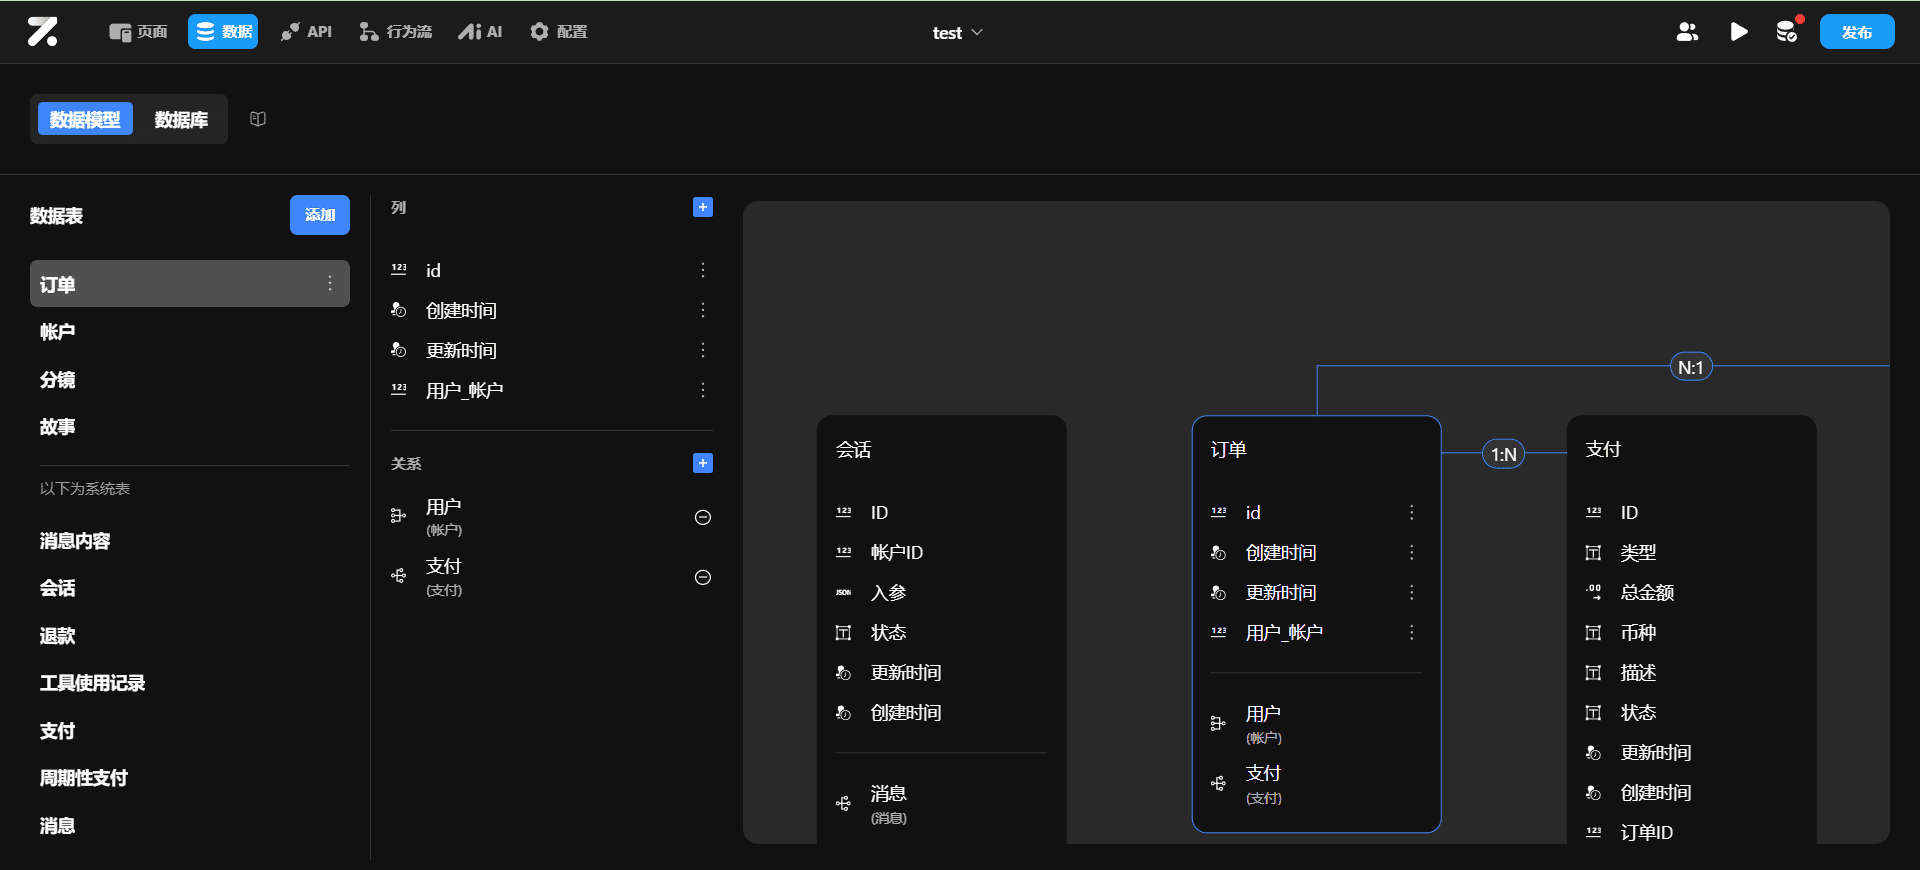Click the 1:N relationship badge
The width and height of the screenshot is (1920, 870).
click(x=1503, y=454)
